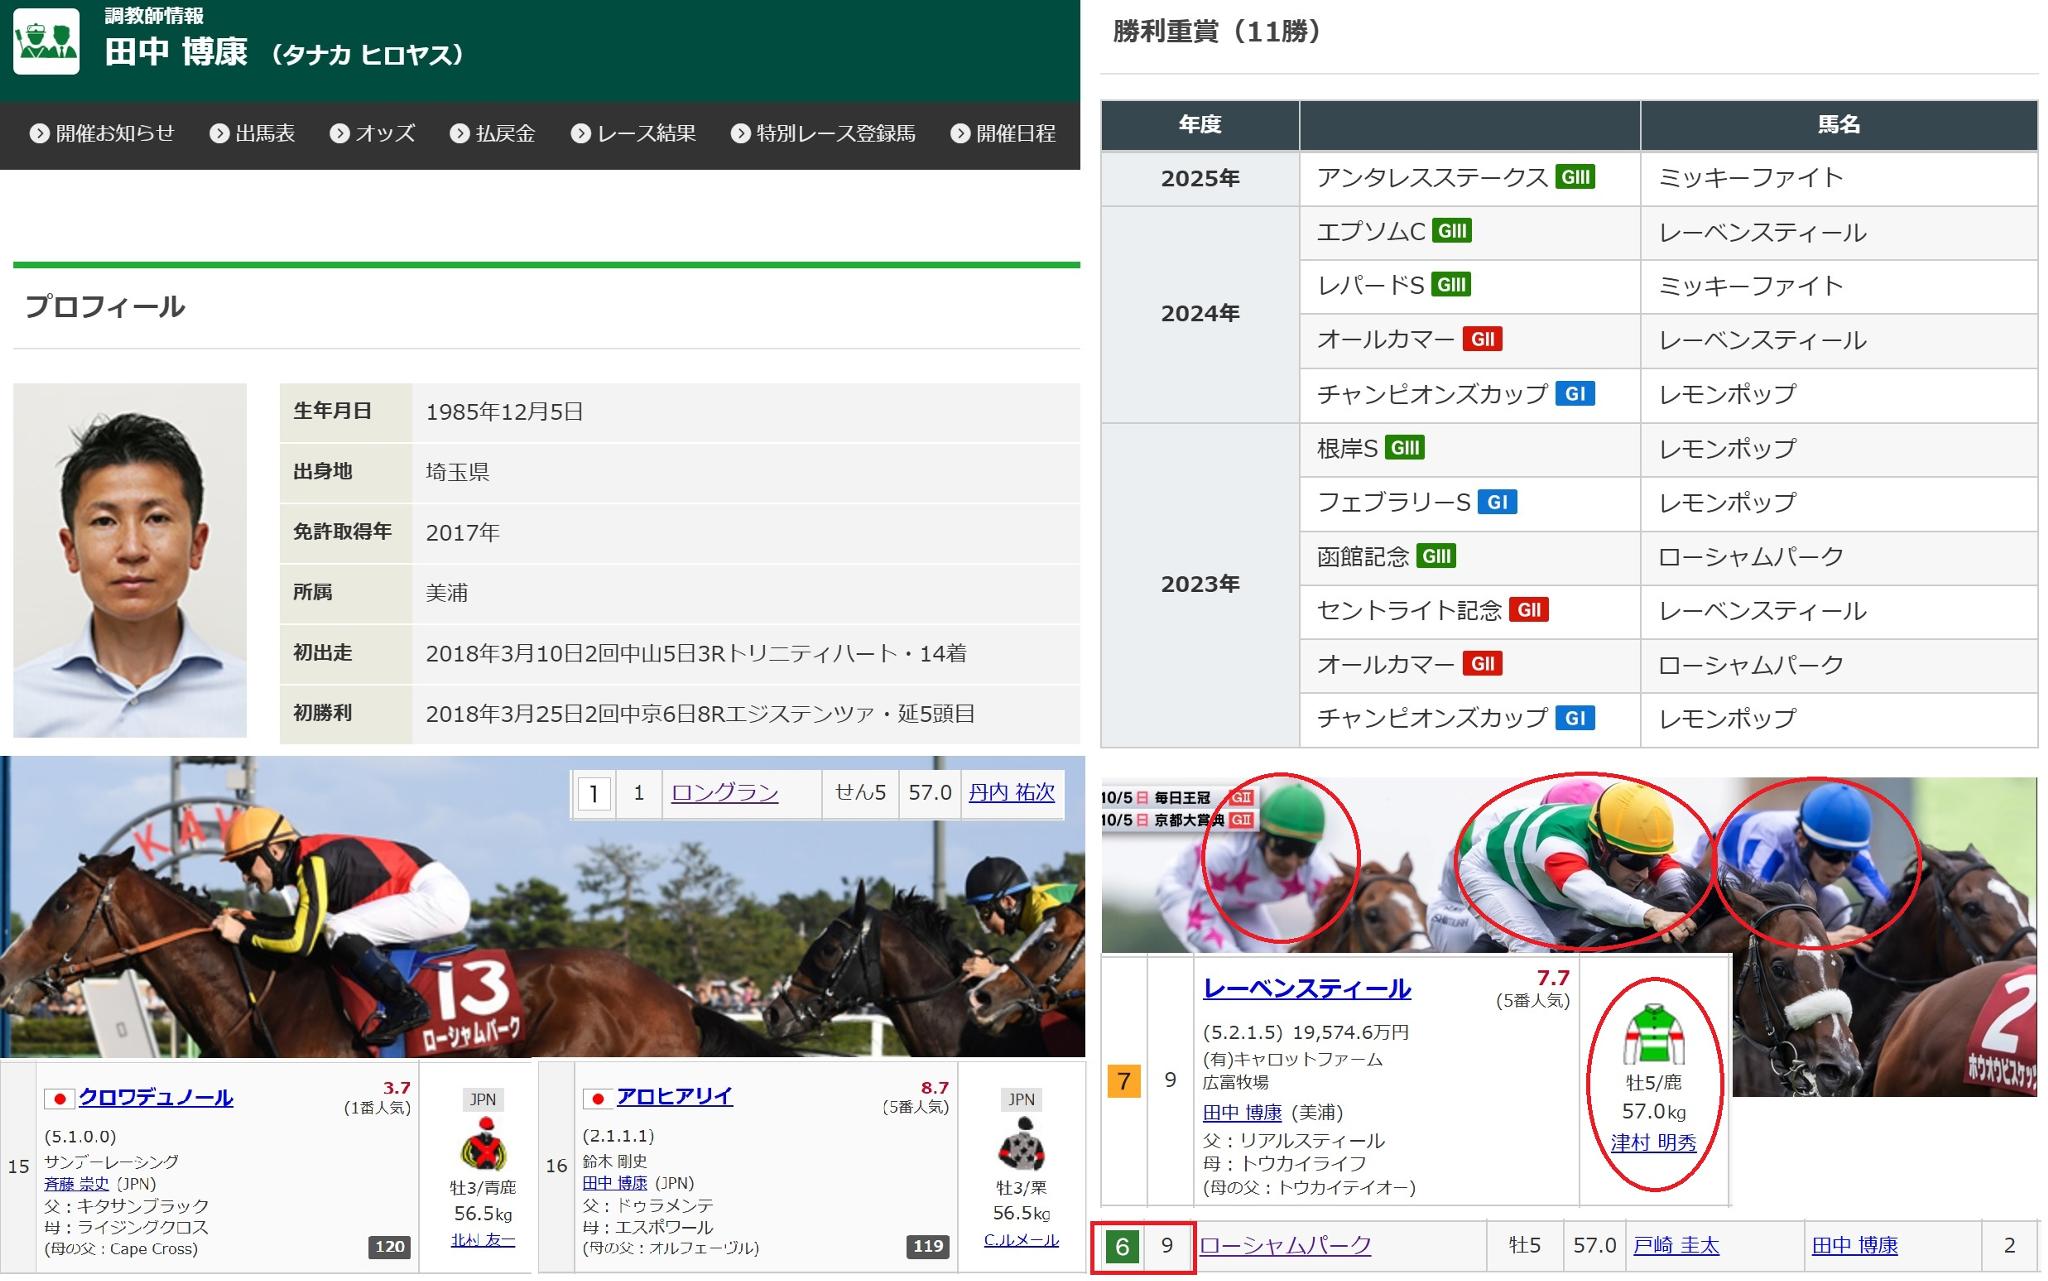Click the trainer portrait photo
The width and height of the screenshot is (2048, 1281).
(x=130, y=560)
